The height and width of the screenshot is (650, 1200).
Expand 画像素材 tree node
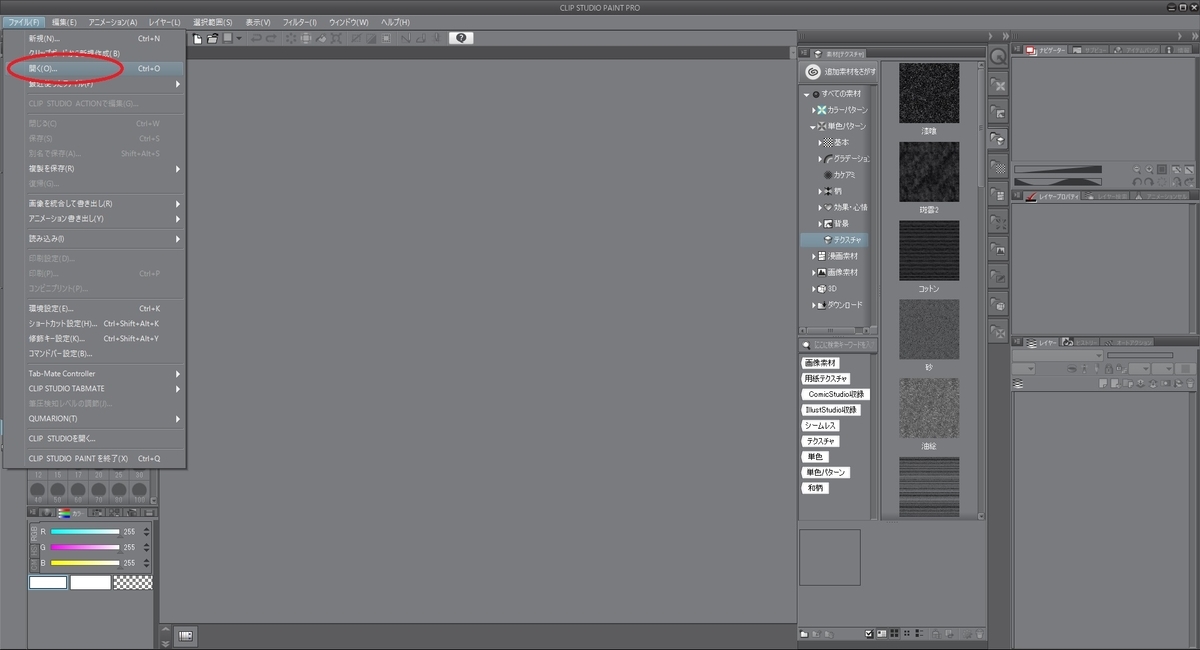(x=814, y=272)
